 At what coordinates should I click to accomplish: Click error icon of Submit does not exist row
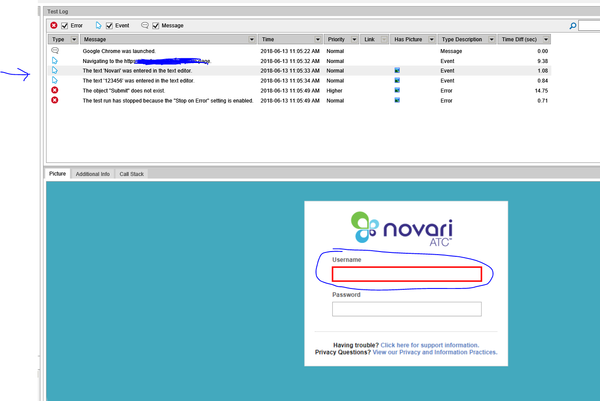point(55,90)
